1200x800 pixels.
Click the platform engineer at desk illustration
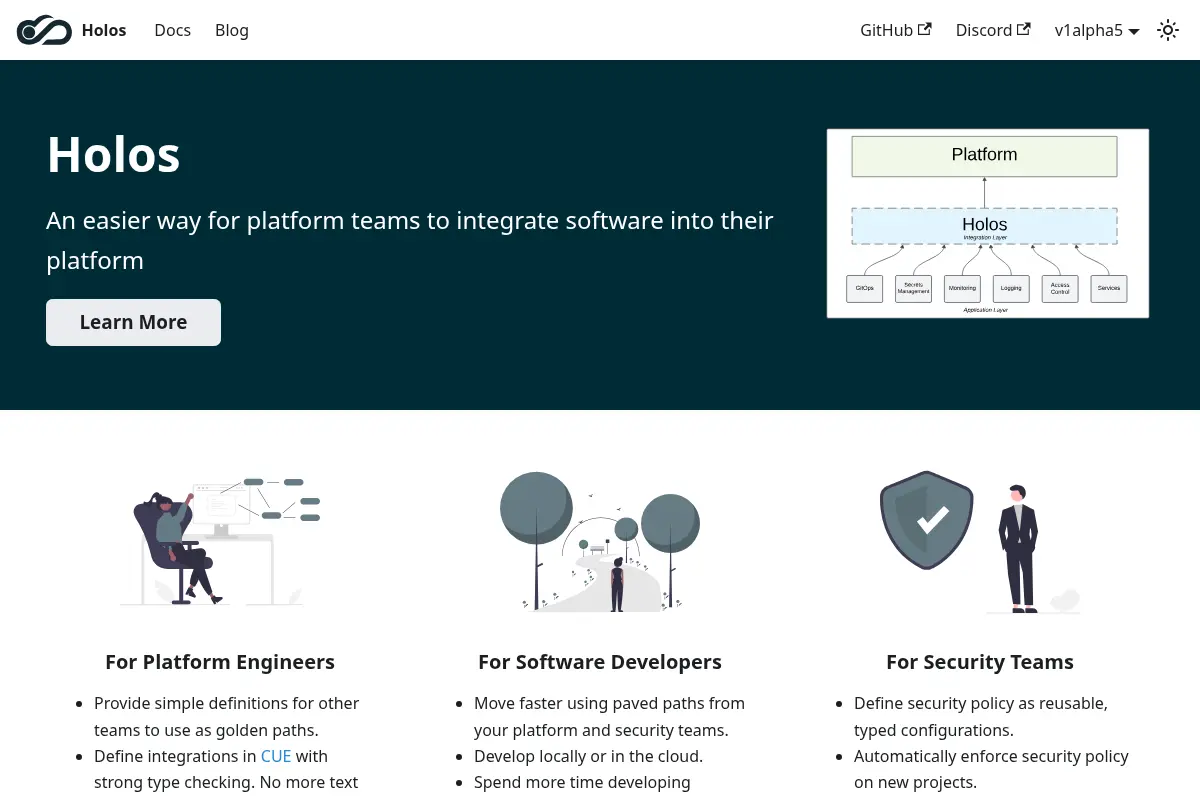pos(220,540)
